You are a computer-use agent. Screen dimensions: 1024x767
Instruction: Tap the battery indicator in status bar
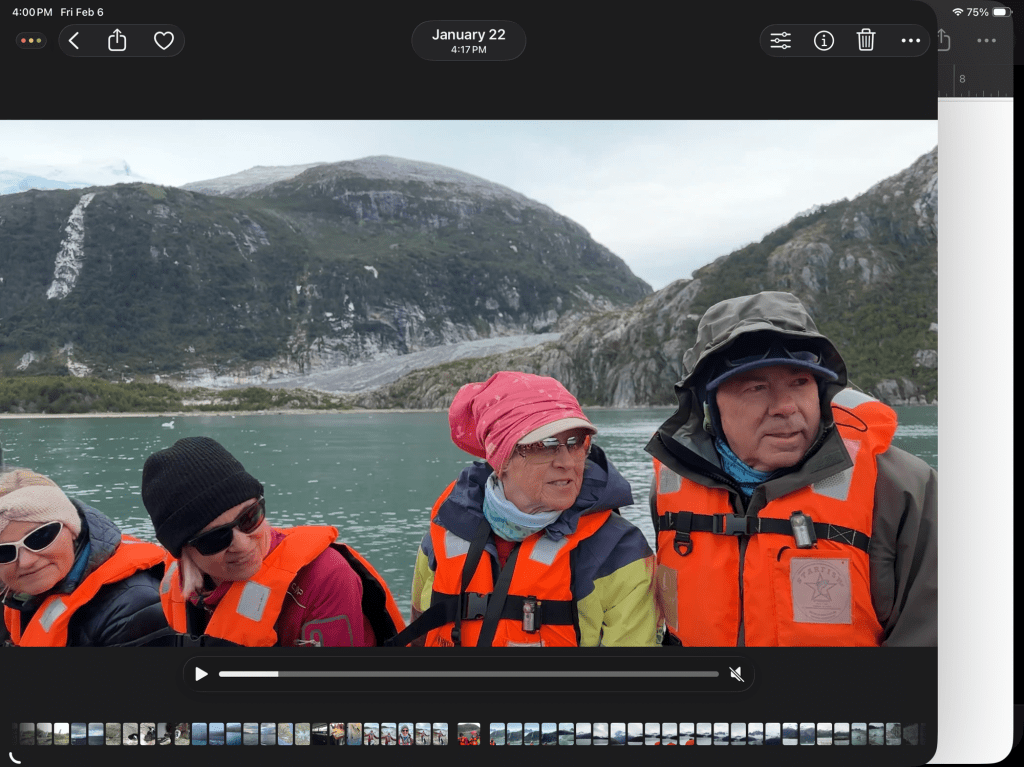(x=1002, y=12)
